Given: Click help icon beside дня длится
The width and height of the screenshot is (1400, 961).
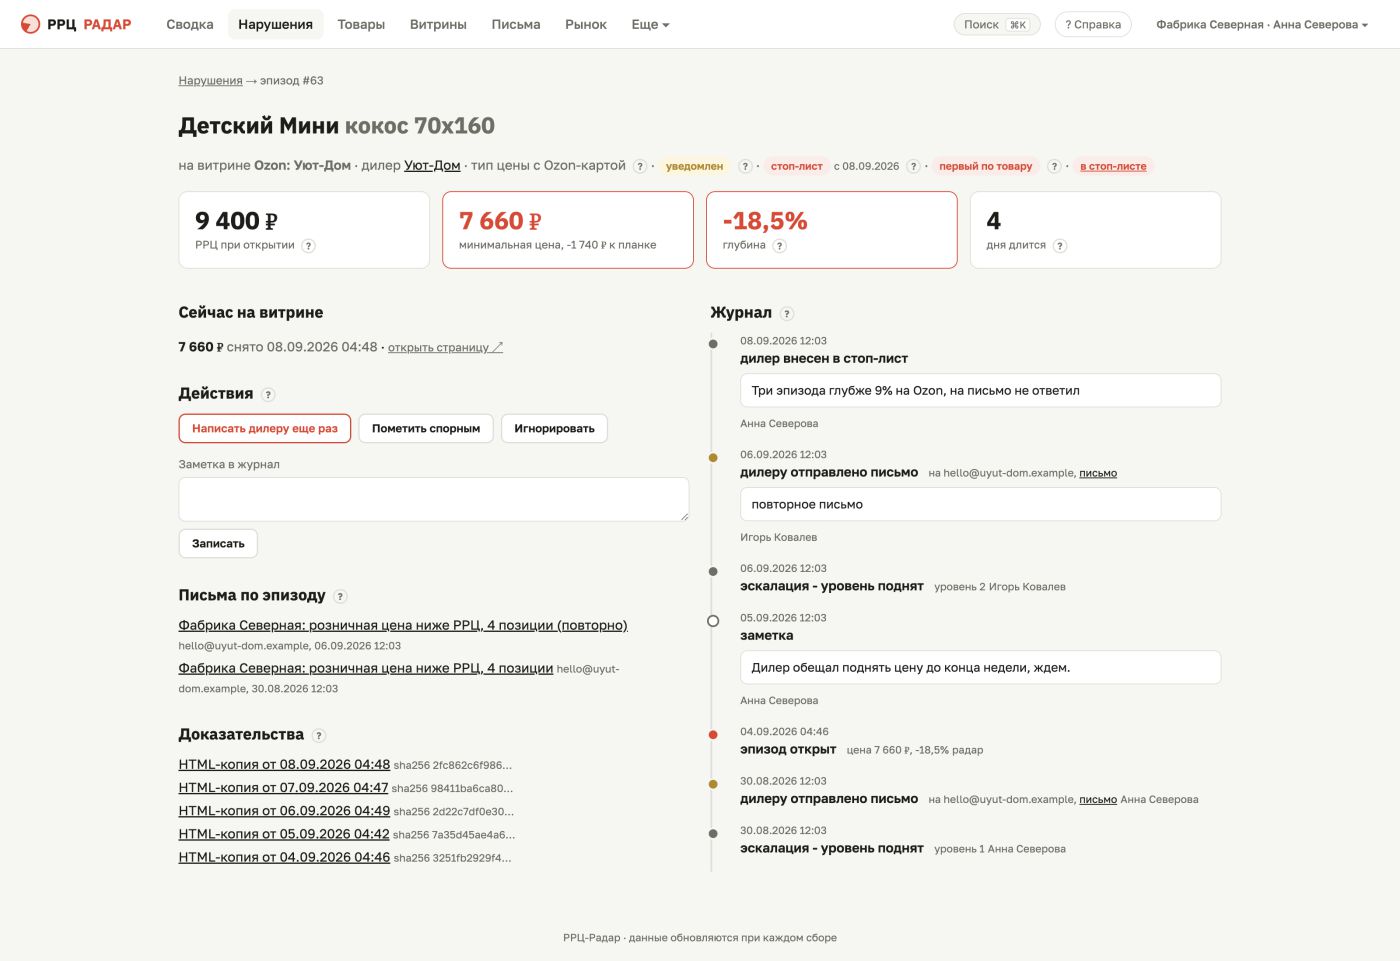Looking at the screenshot, I should 1060,246.
